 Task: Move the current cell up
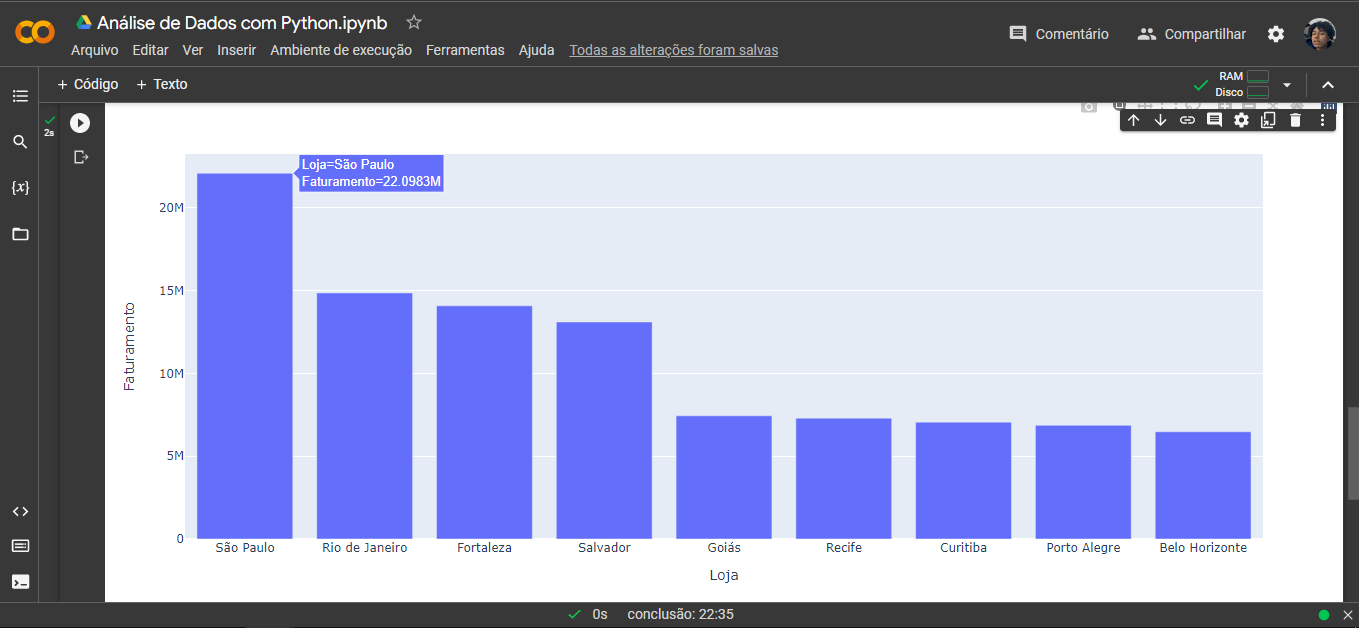tap(1133, 119)
